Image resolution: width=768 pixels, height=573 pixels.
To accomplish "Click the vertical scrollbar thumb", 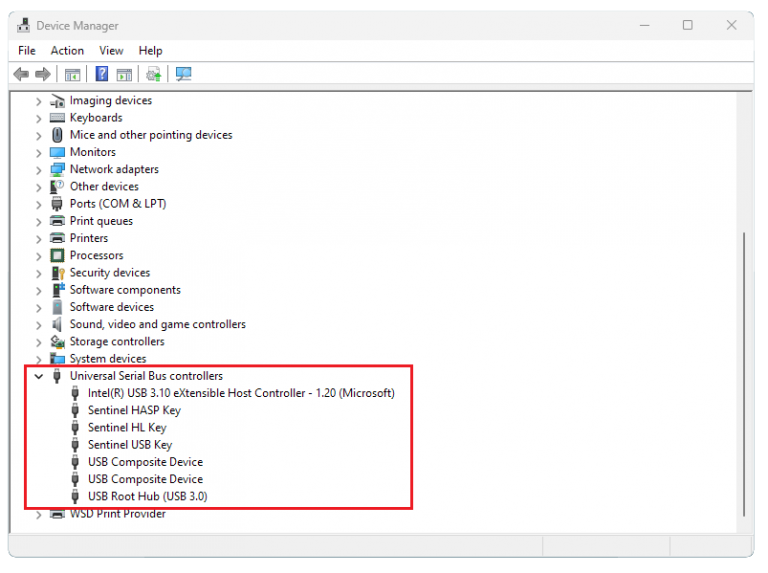I will 744,374.
